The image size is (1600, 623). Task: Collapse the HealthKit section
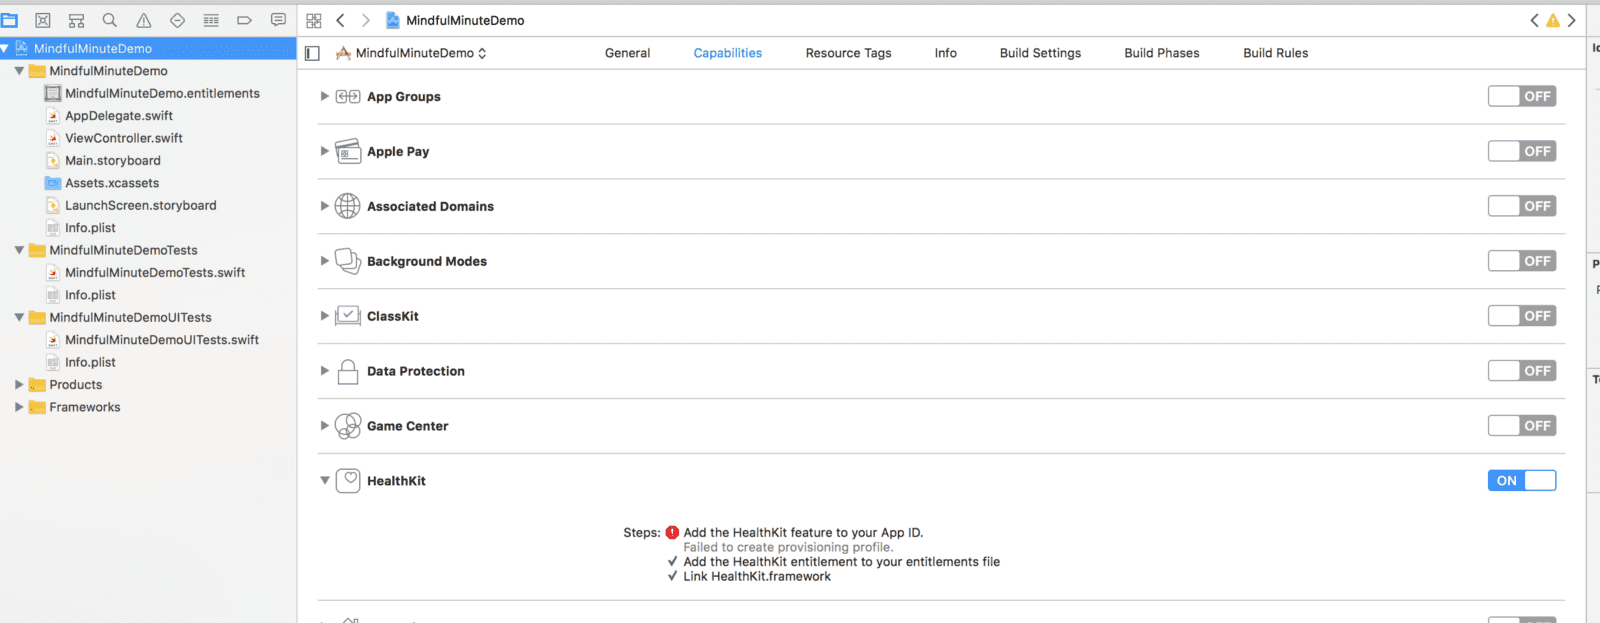click(324, 481)
